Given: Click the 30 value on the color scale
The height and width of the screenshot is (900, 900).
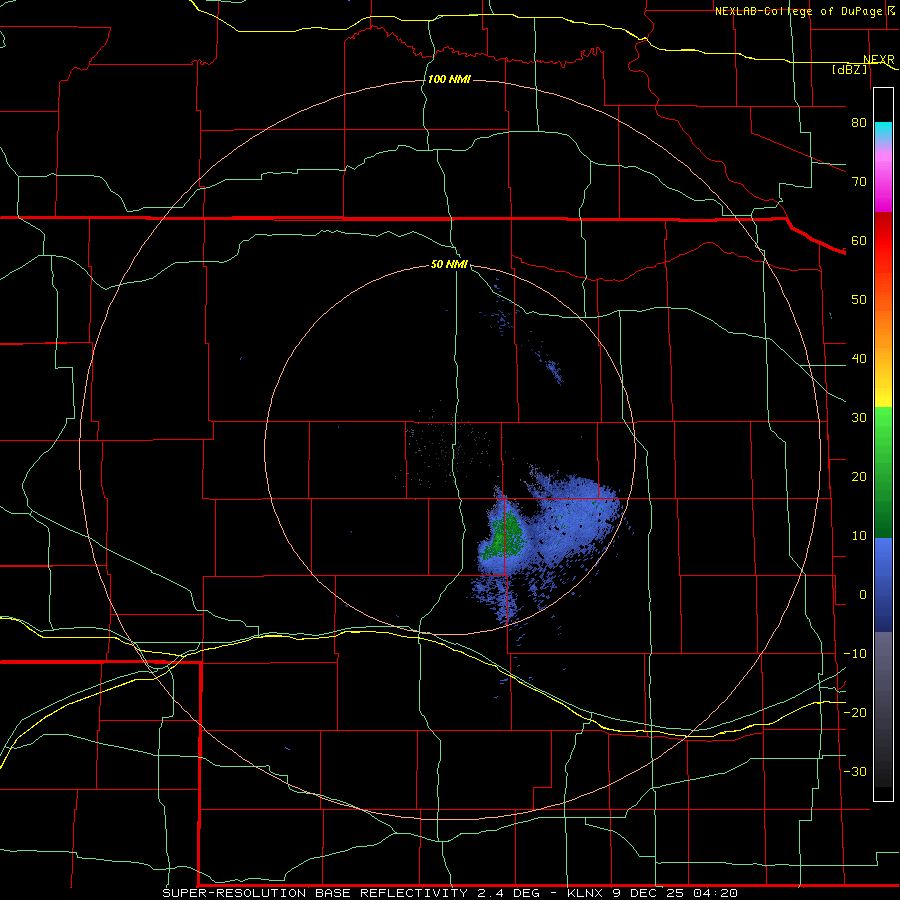Looking at the screenshot, I should [859, 417].
